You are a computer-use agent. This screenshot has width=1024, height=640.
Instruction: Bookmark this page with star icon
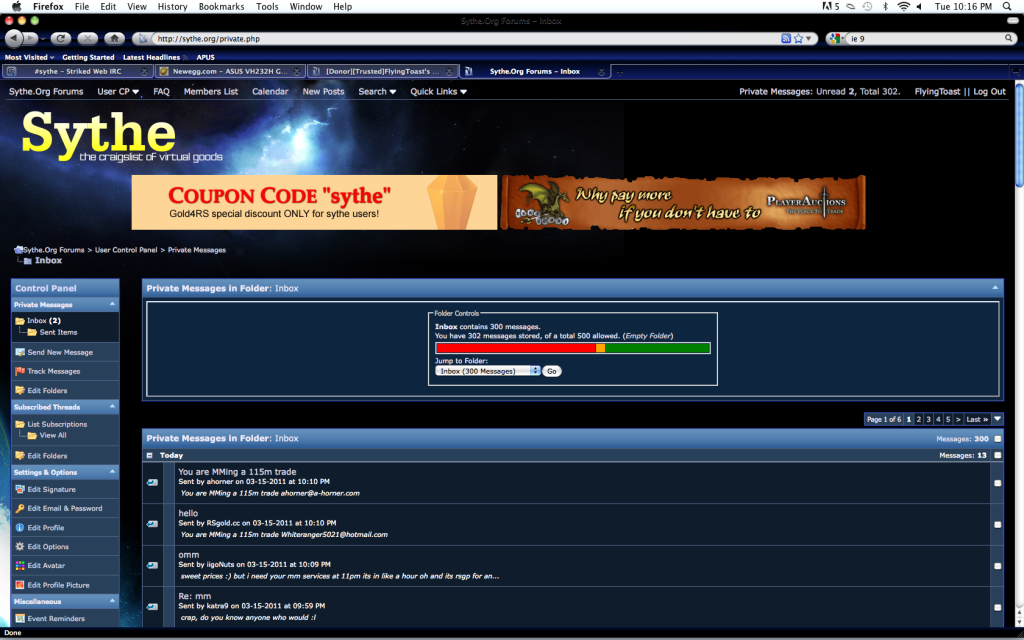pos(798,39)
